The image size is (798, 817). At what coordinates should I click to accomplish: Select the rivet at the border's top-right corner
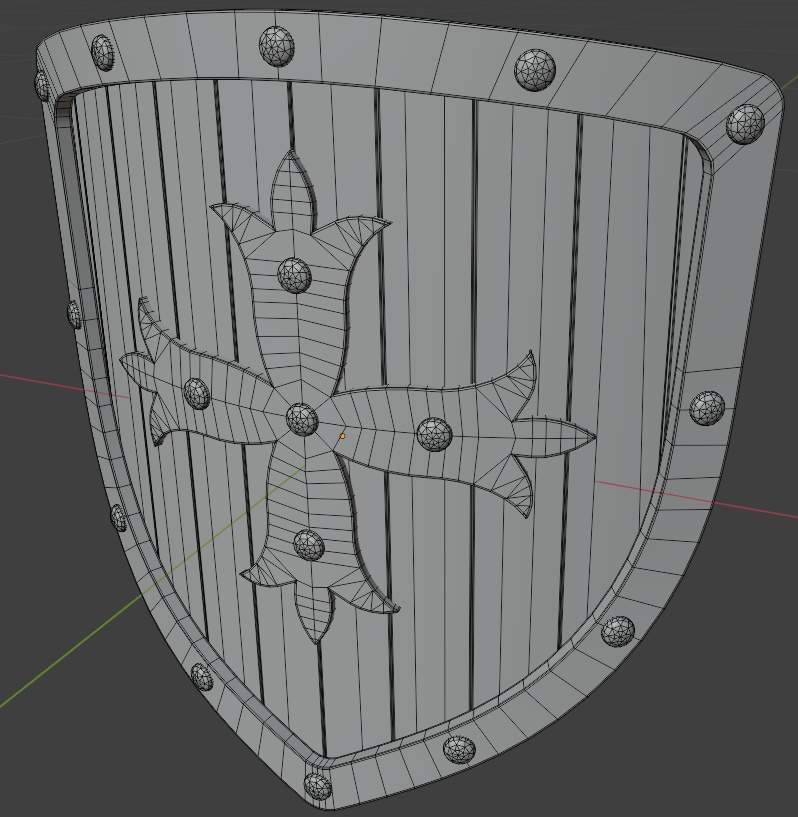point(745,123)
